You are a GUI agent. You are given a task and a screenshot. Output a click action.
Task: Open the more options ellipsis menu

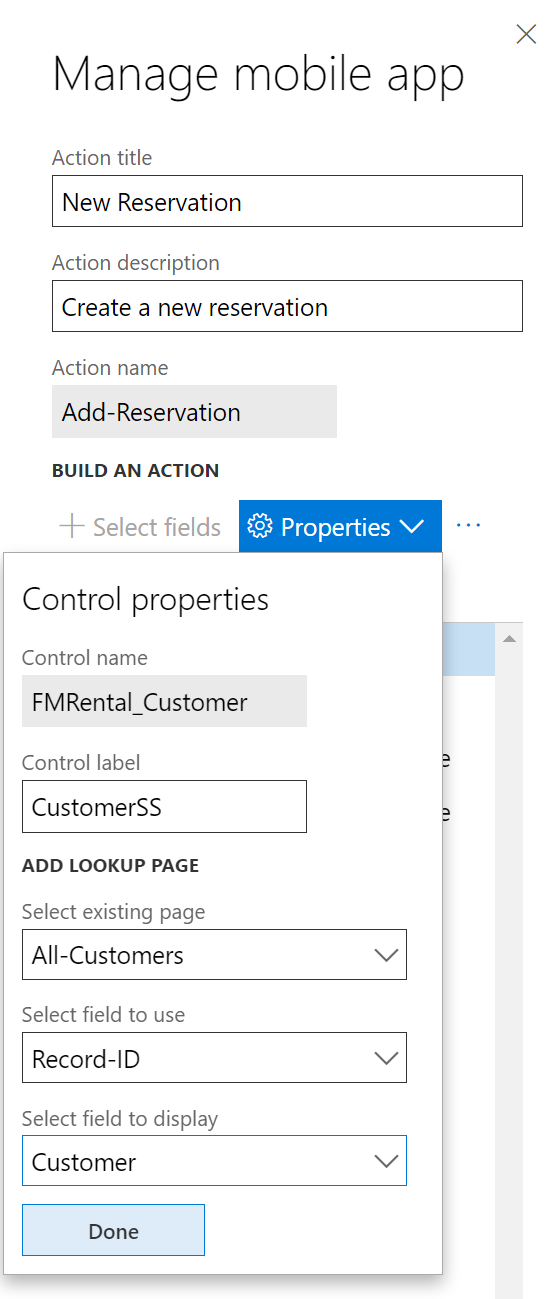468,526
